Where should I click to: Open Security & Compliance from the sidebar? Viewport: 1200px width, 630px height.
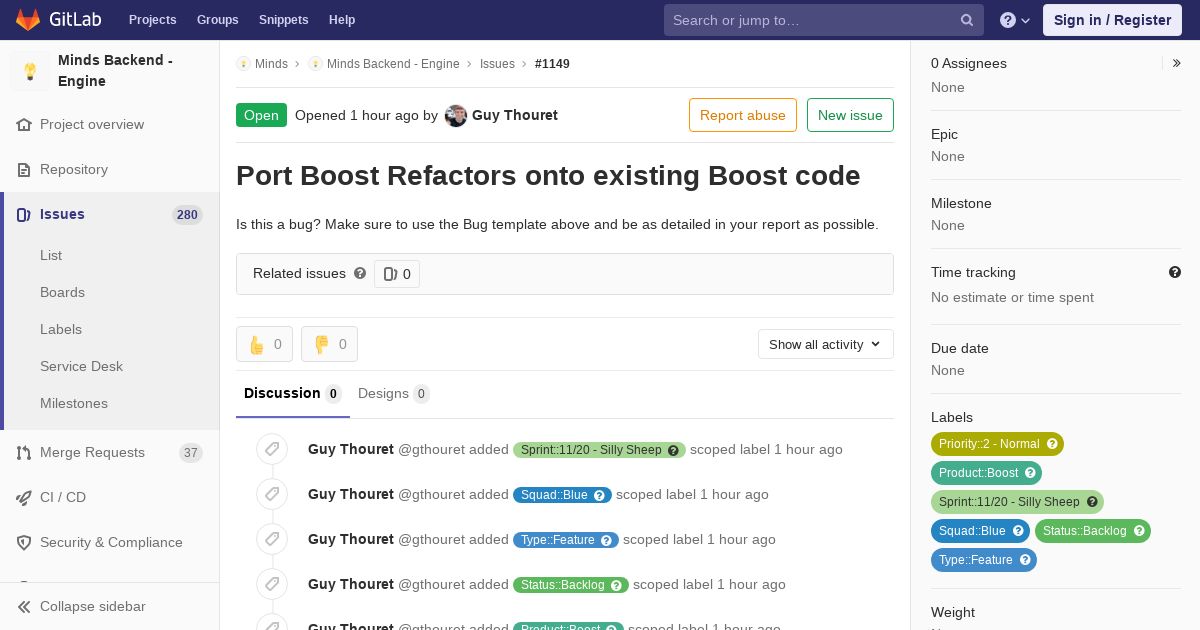point(110,542)
